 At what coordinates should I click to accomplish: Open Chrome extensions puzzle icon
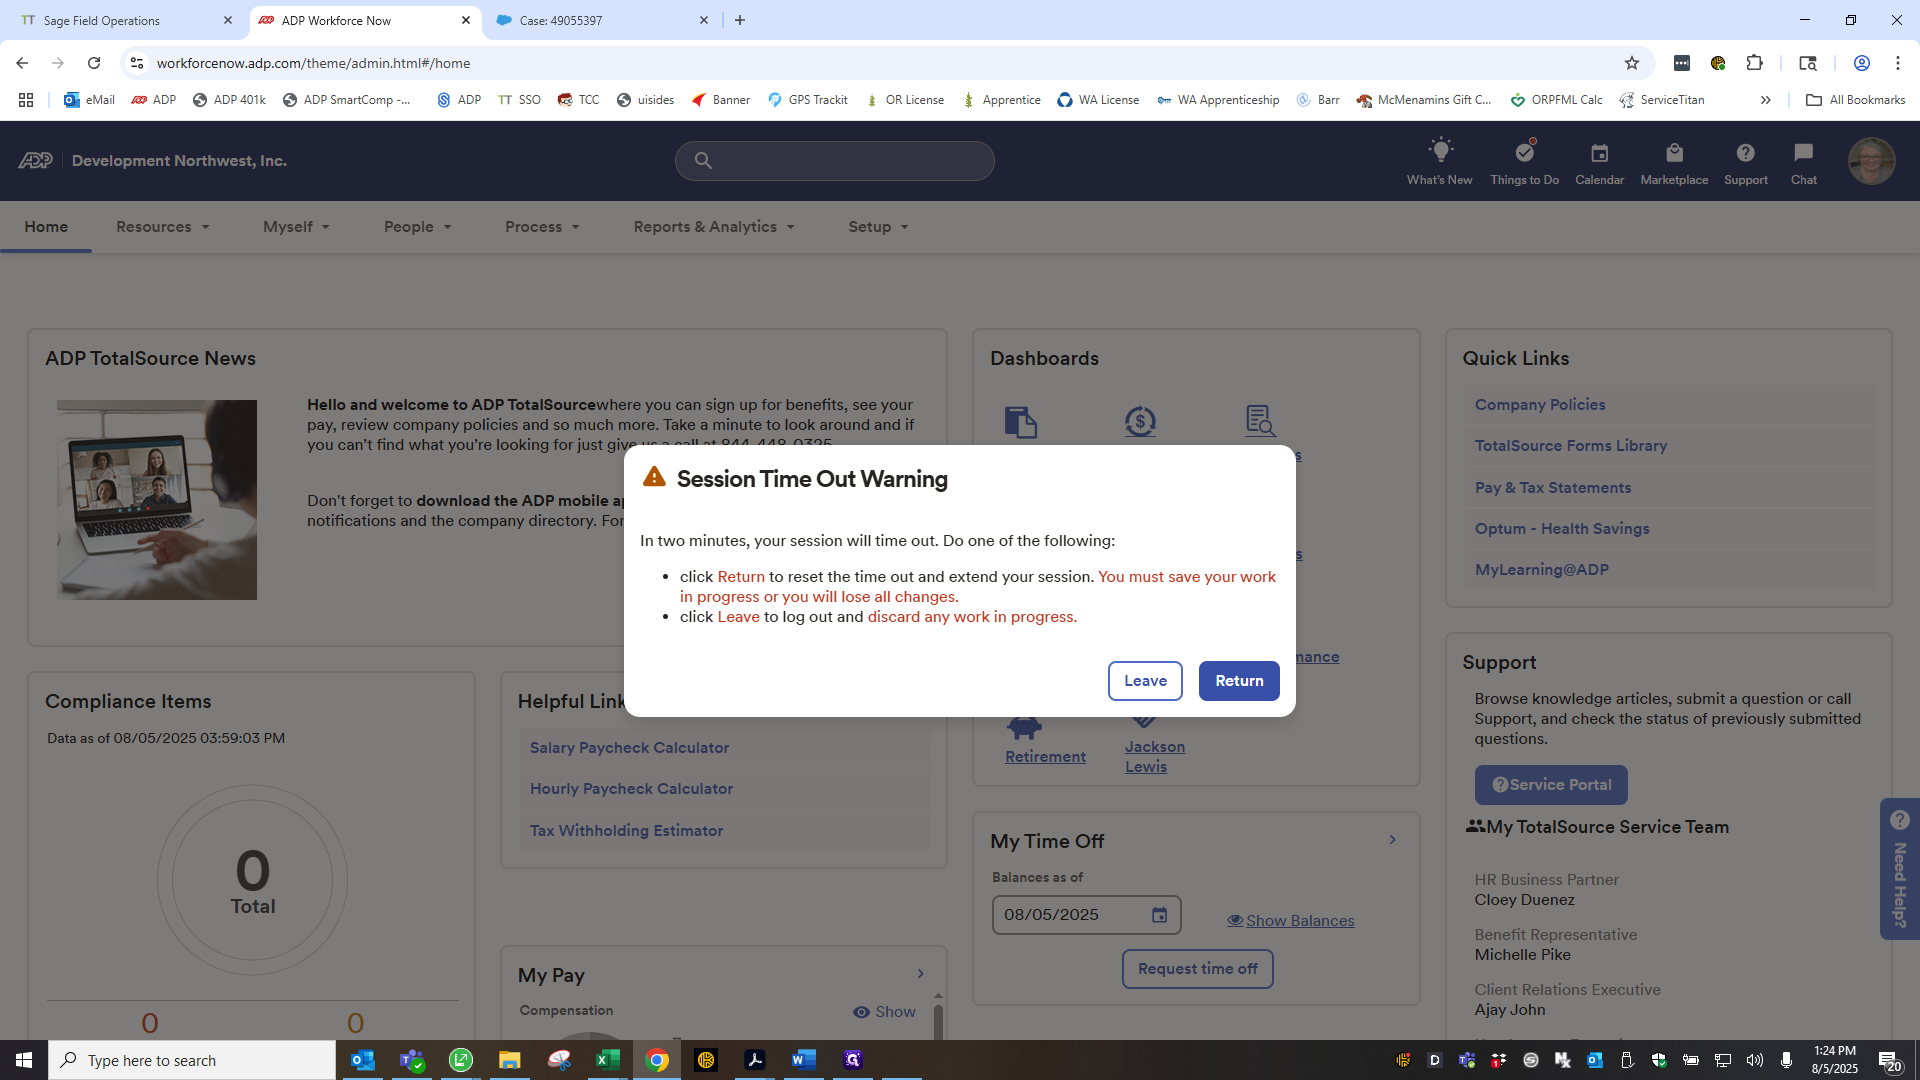[1754, 63]
